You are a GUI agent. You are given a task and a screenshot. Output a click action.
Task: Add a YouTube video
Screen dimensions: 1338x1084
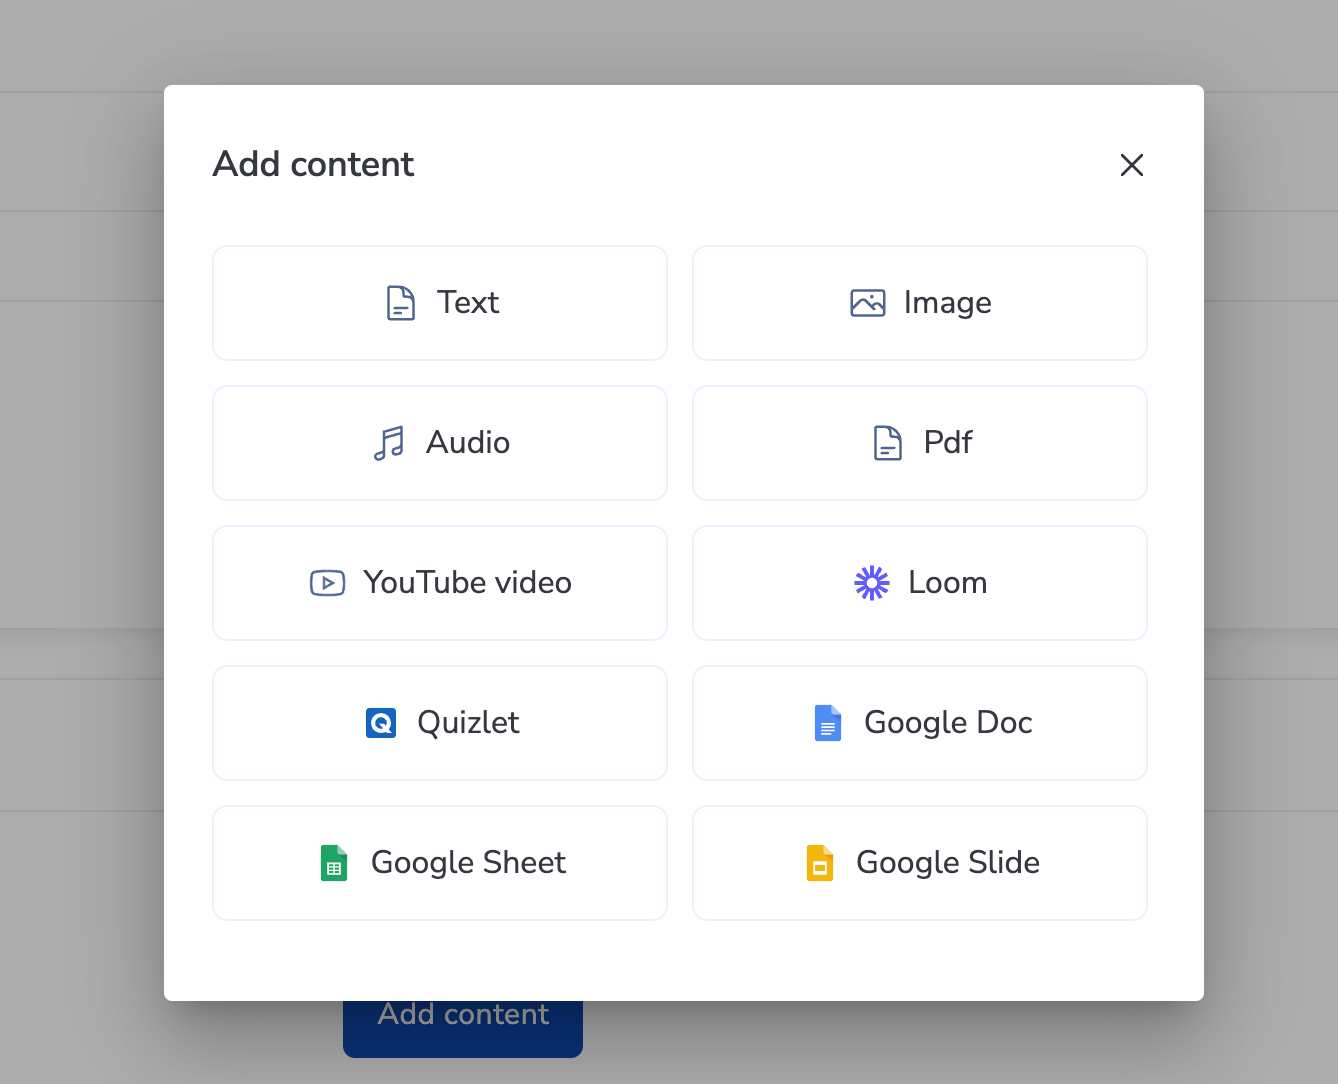[x=440, y=583]
